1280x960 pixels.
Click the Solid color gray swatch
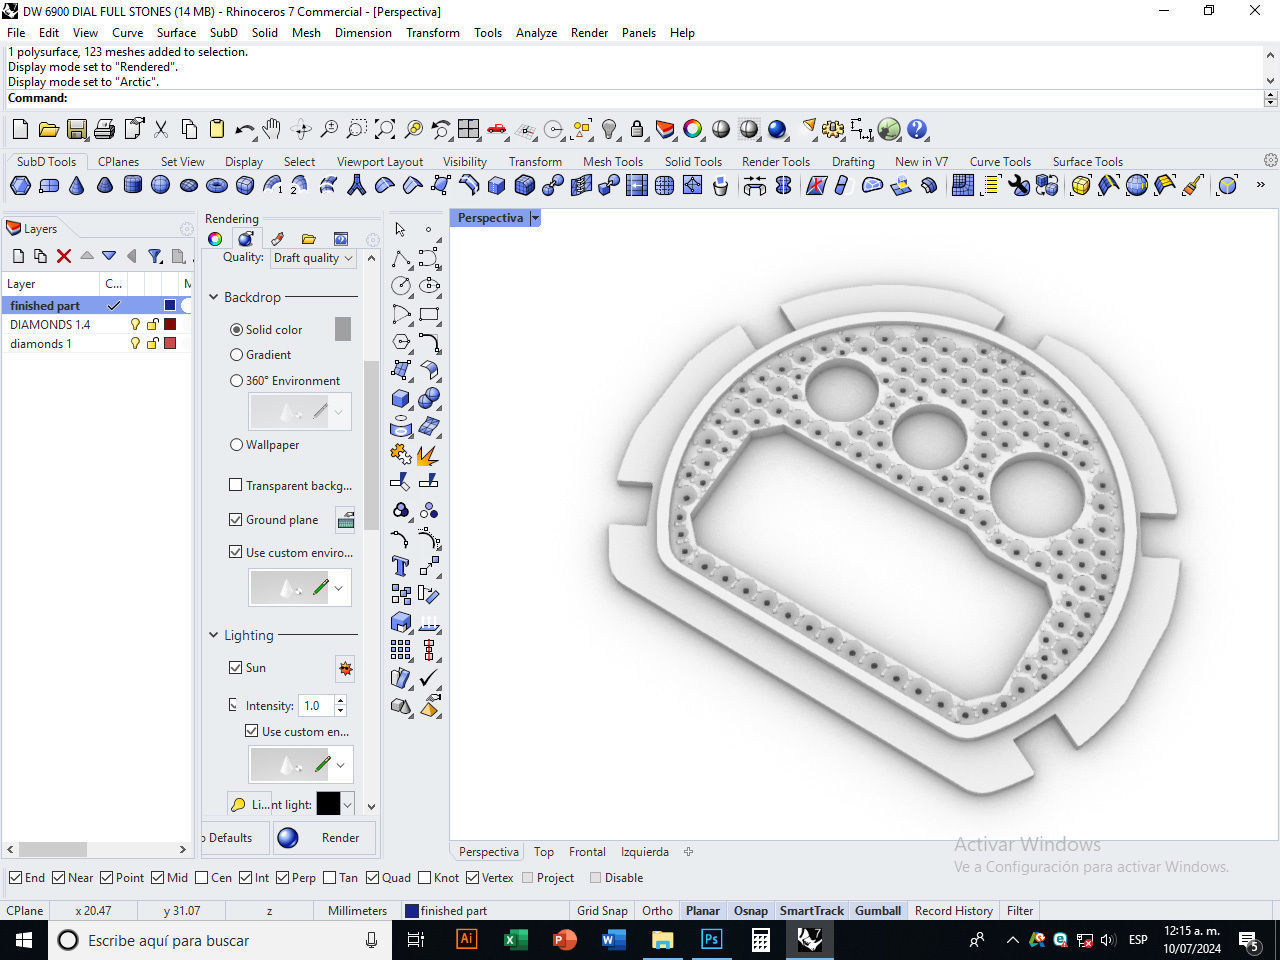[343, 329]
